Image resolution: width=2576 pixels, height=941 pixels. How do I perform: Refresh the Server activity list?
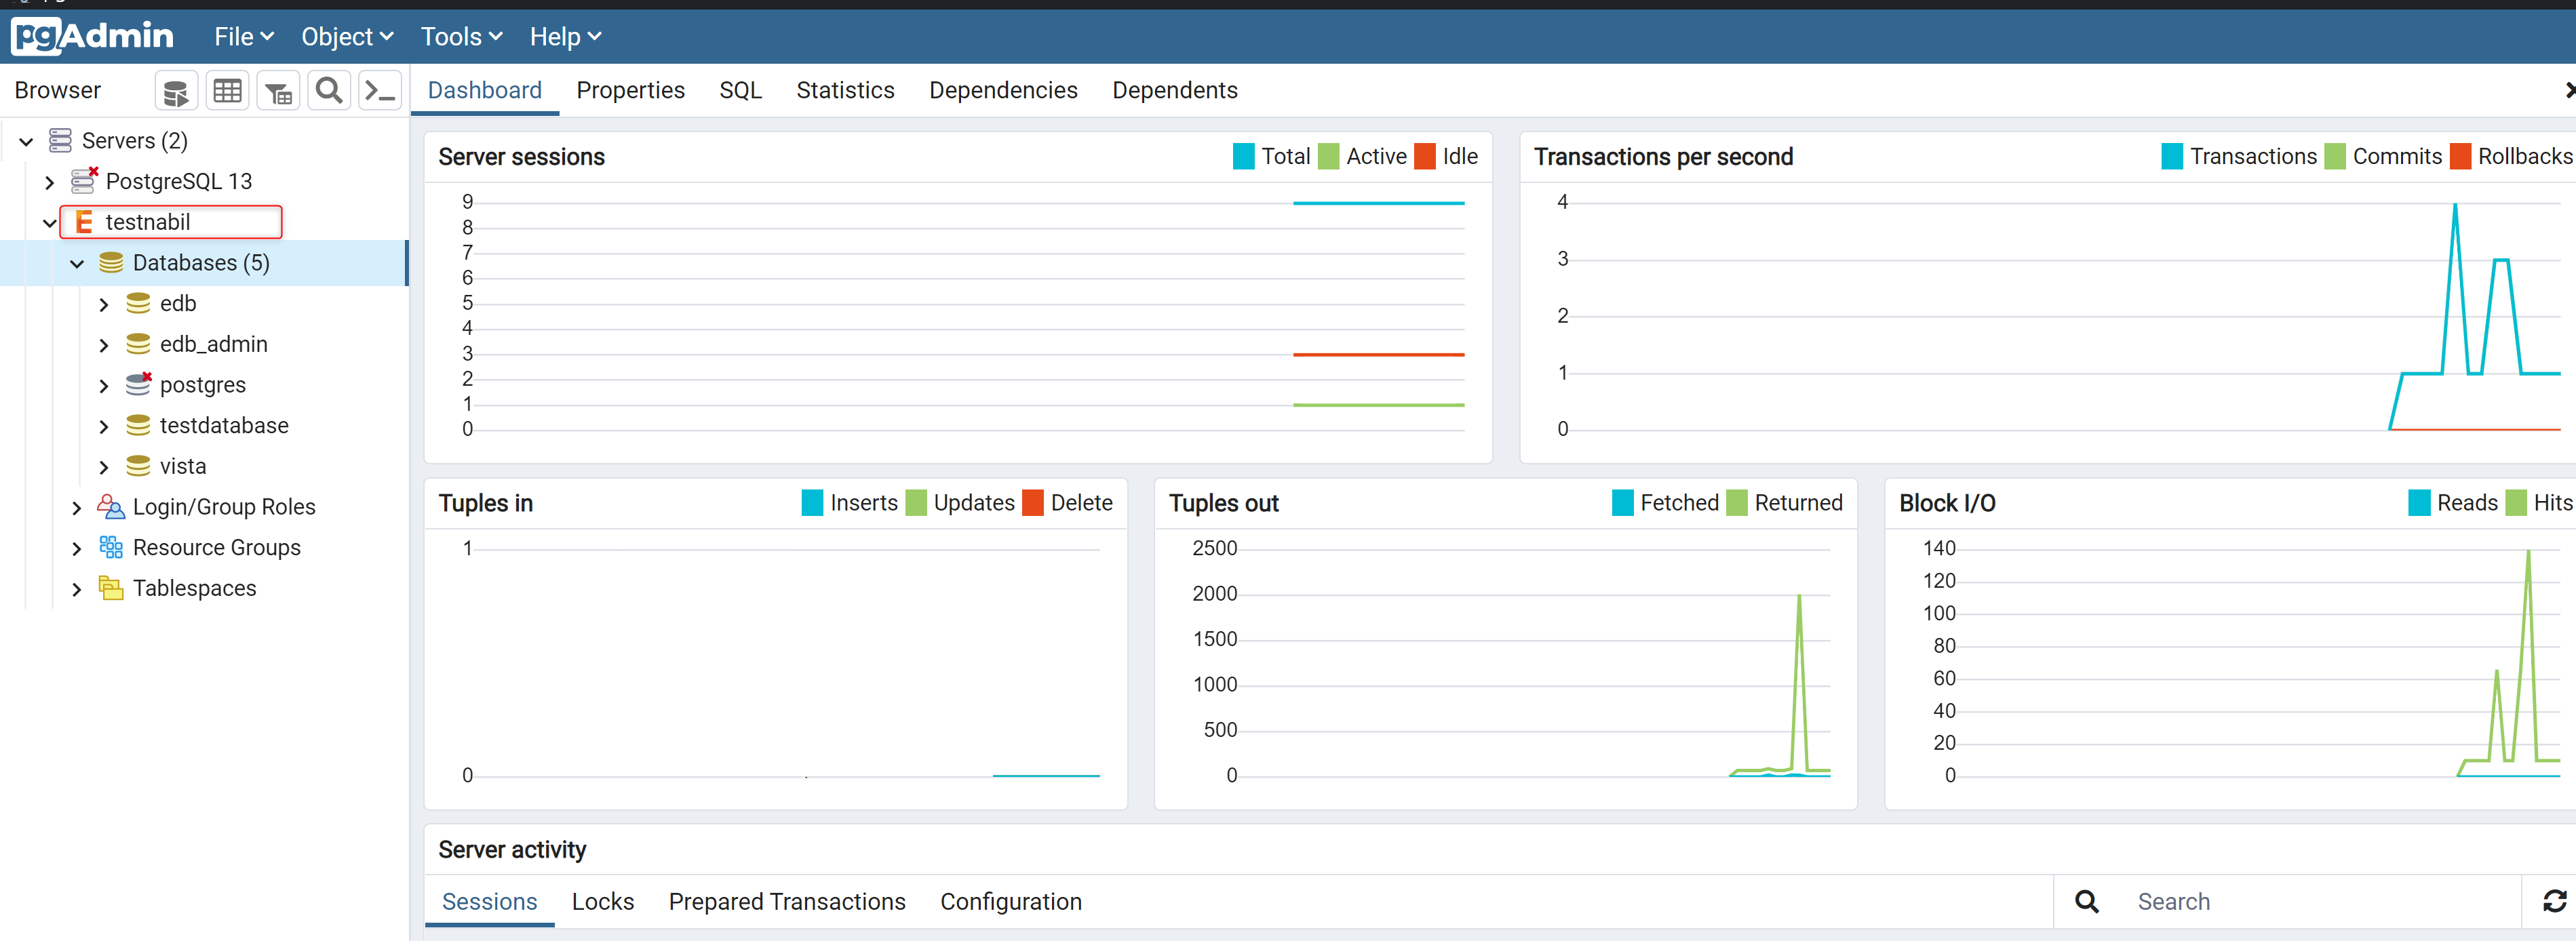tap(2554, 902)
